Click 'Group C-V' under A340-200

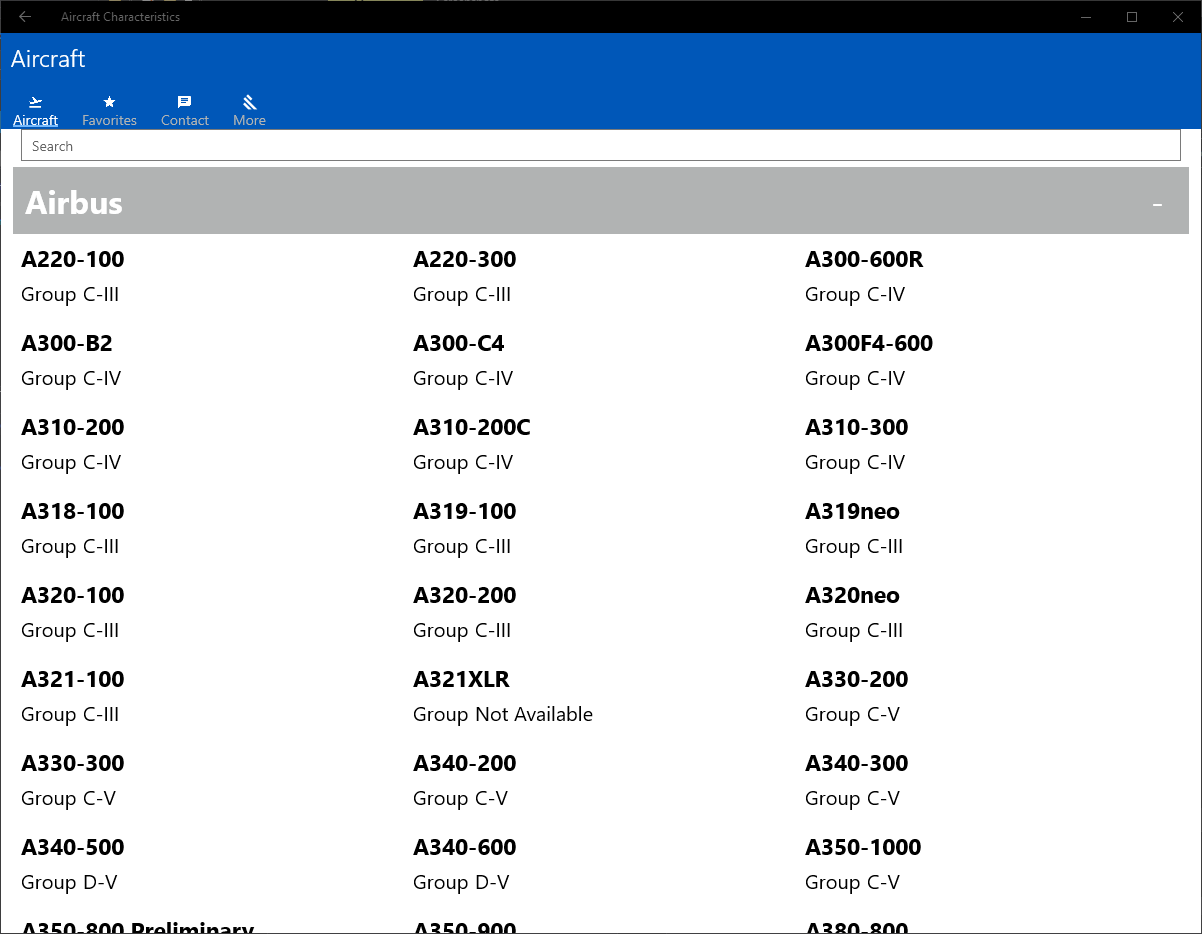[460, 799]
